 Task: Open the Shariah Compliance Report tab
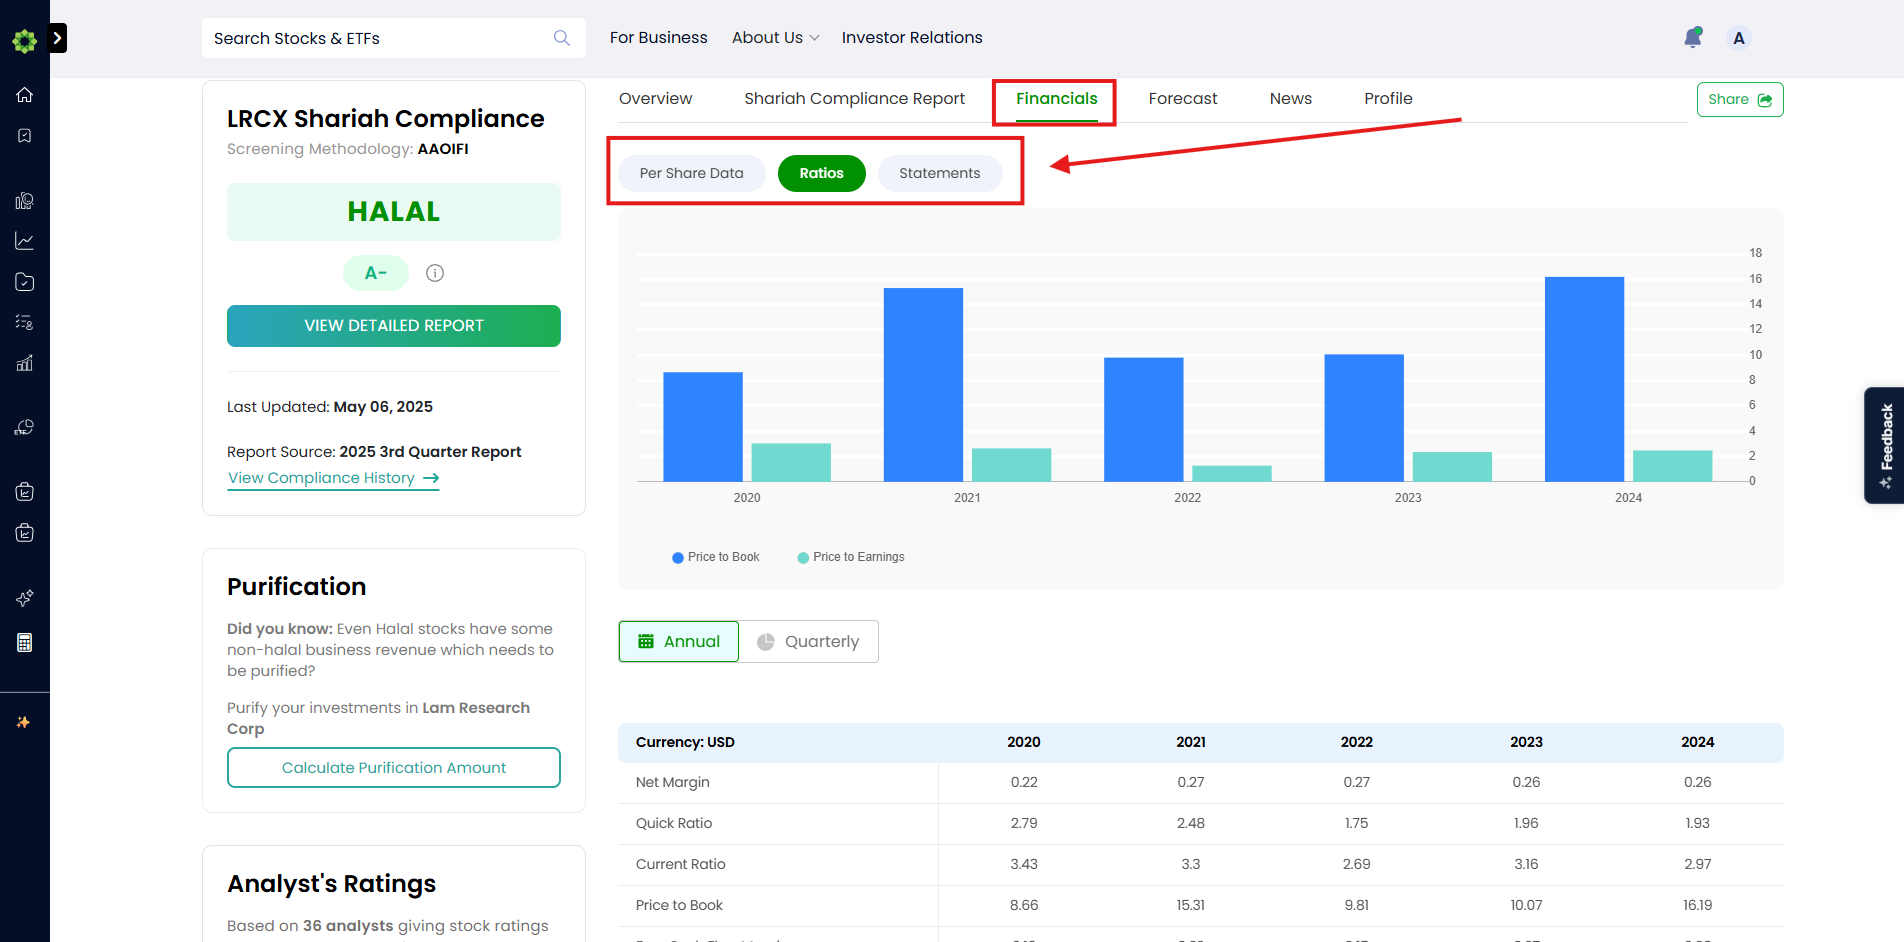855,99
